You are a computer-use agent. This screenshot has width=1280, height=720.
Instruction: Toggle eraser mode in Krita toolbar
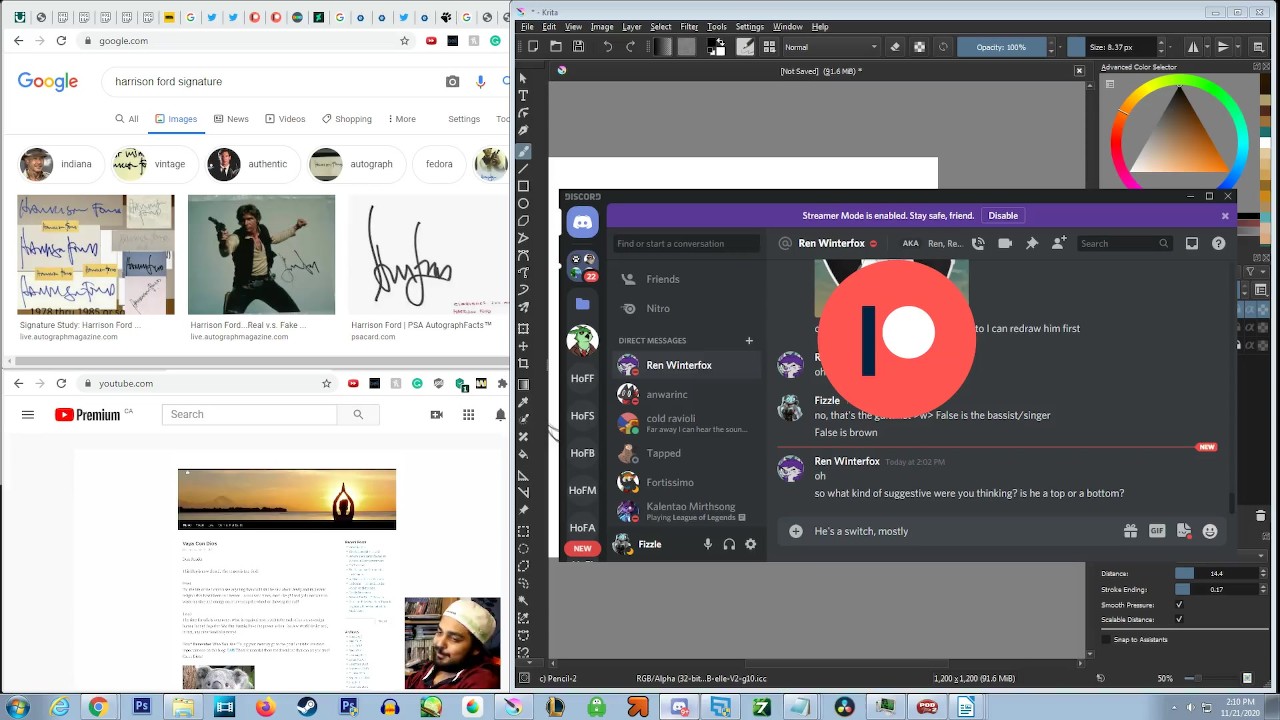[895, 47]
